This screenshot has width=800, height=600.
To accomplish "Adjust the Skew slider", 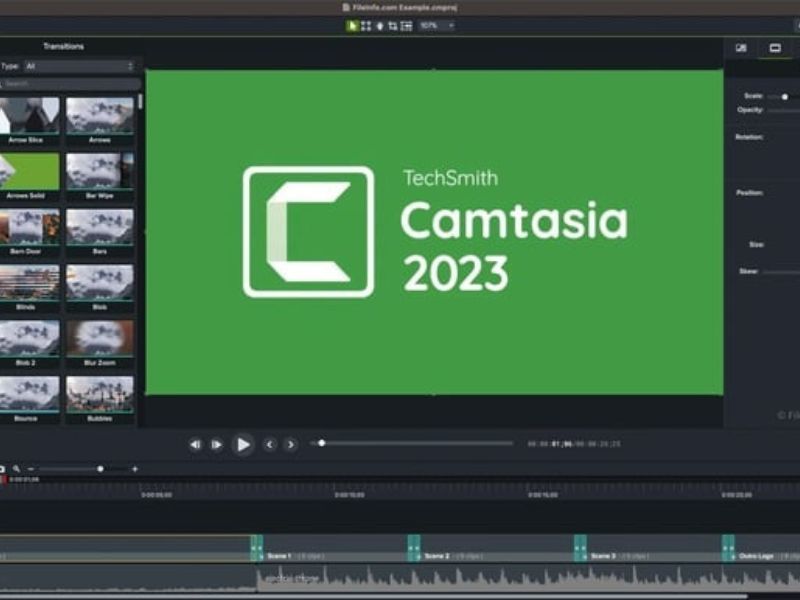I will coord(782,272).
